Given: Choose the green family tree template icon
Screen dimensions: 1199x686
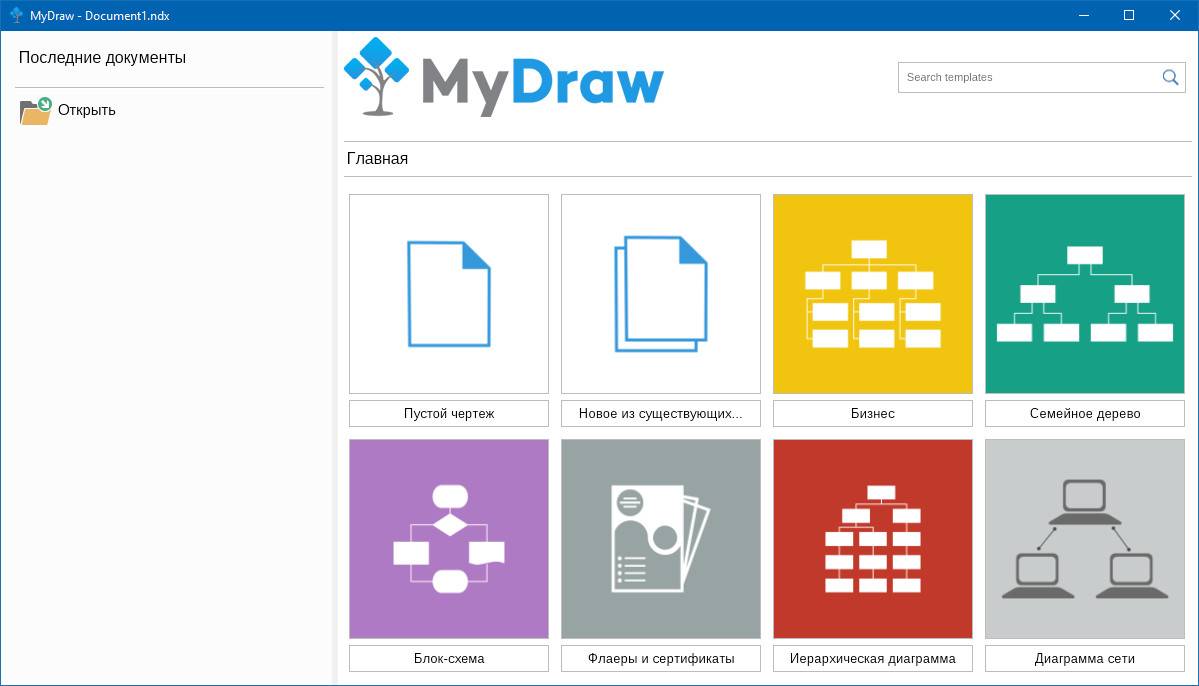Looking at the screenshot, I should (x=1085, y=294).
